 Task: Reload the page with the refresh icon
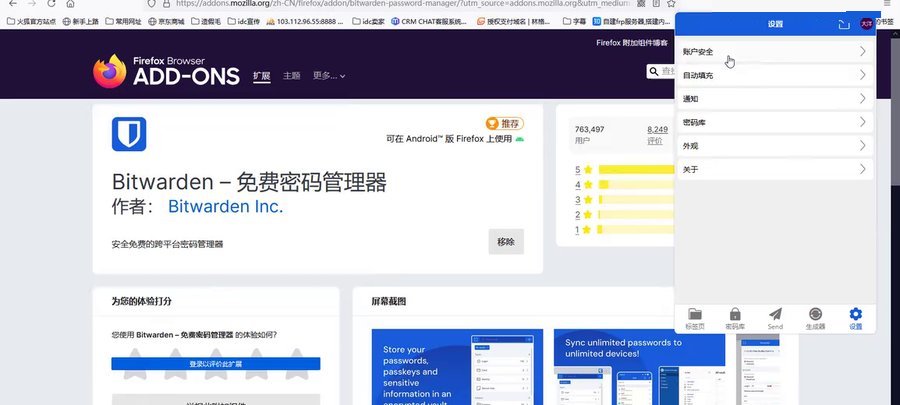[x=51, y=3]
